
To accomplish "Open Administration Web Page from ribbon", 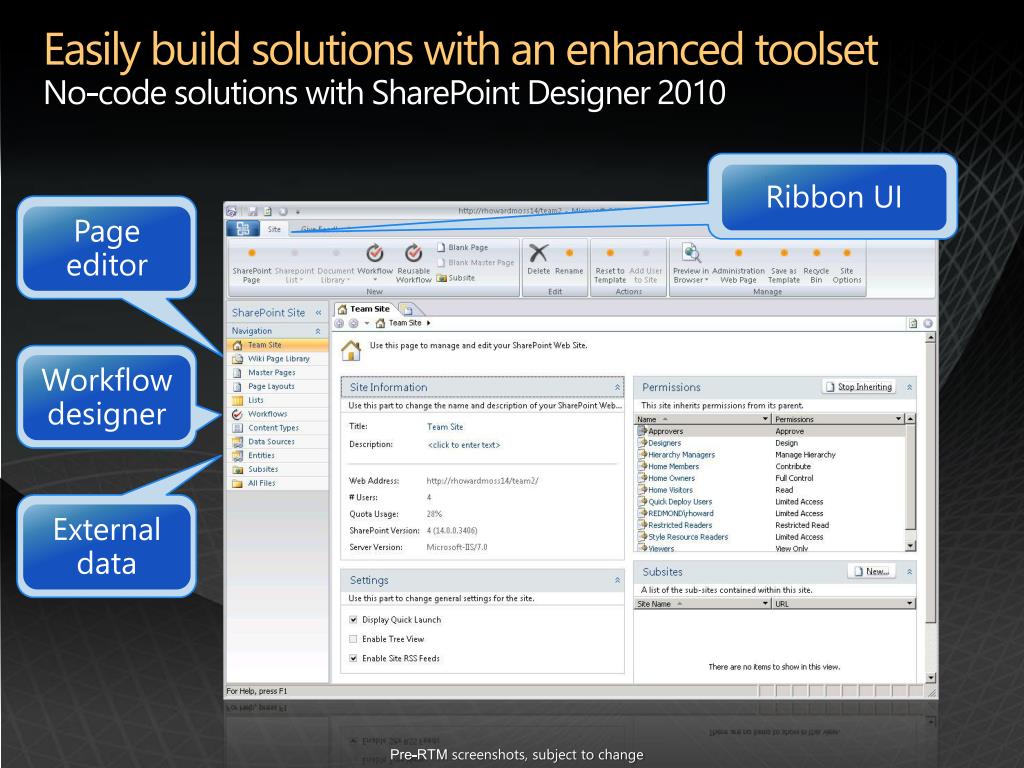I will click(738, 265).
